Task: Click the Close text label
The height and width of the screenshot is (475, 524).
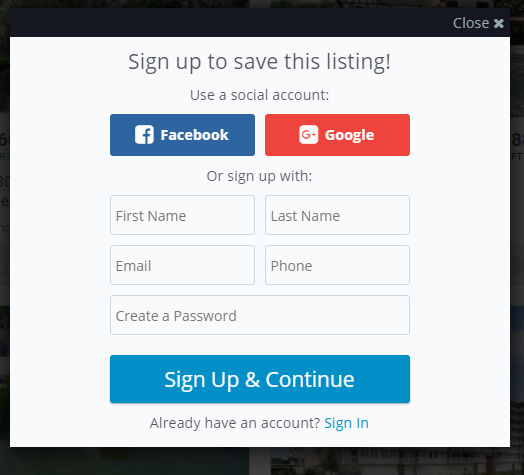Action: [x=471, y=23]
